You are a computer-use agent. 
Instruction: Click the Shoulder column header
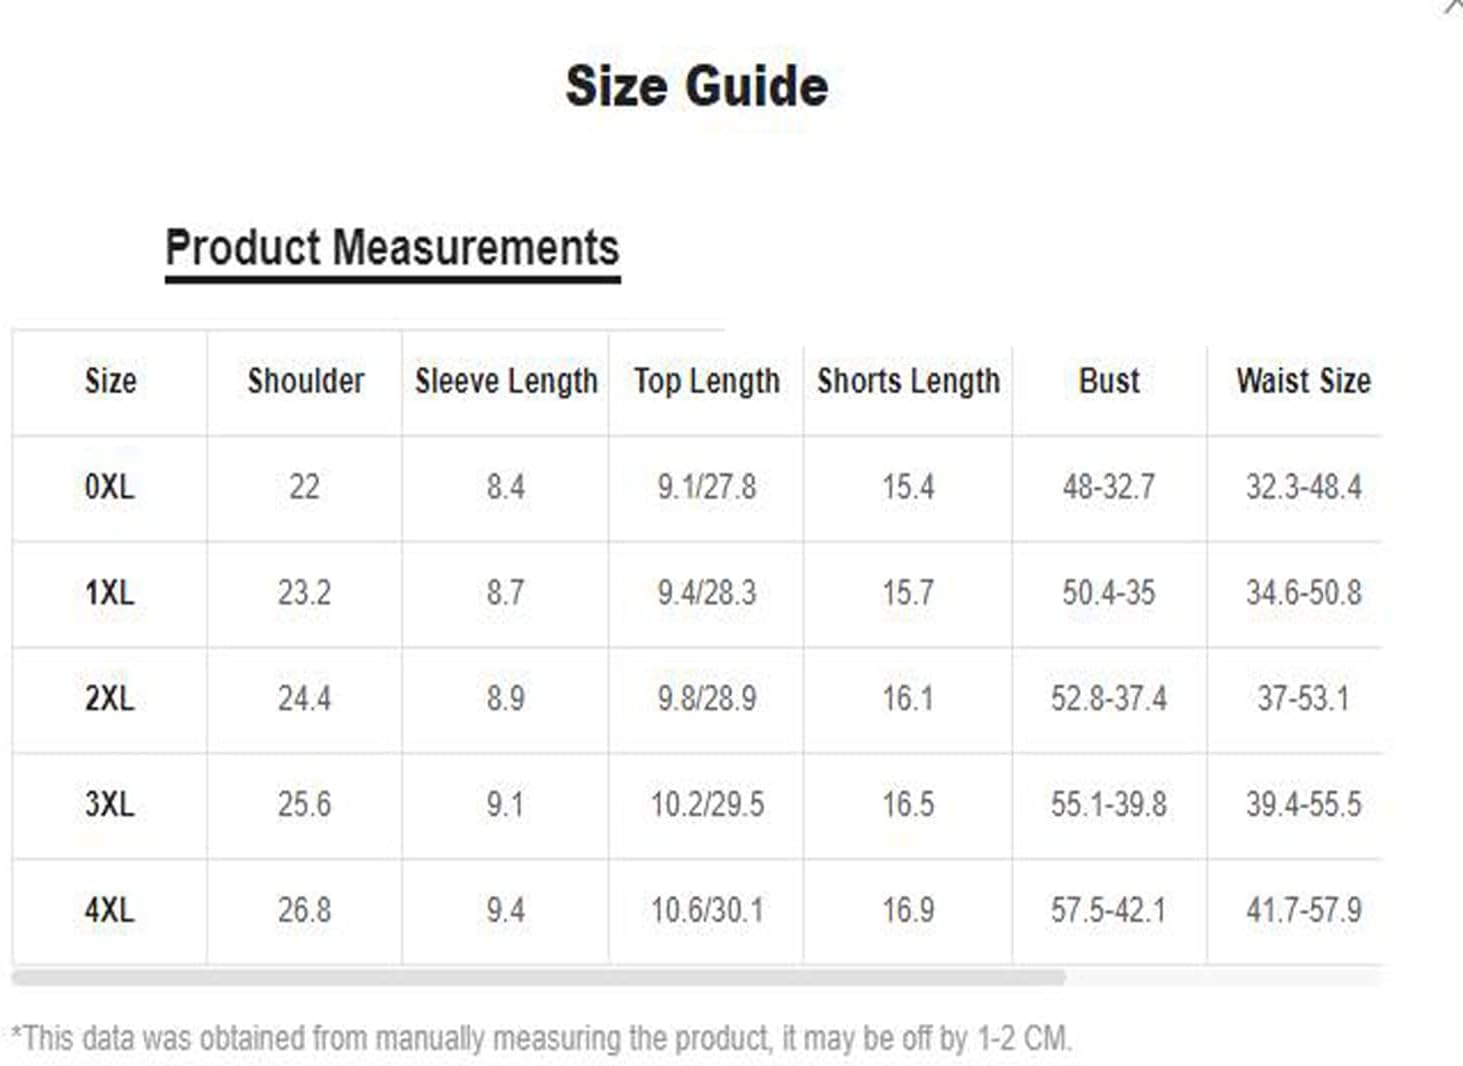[x=306, y=381]
